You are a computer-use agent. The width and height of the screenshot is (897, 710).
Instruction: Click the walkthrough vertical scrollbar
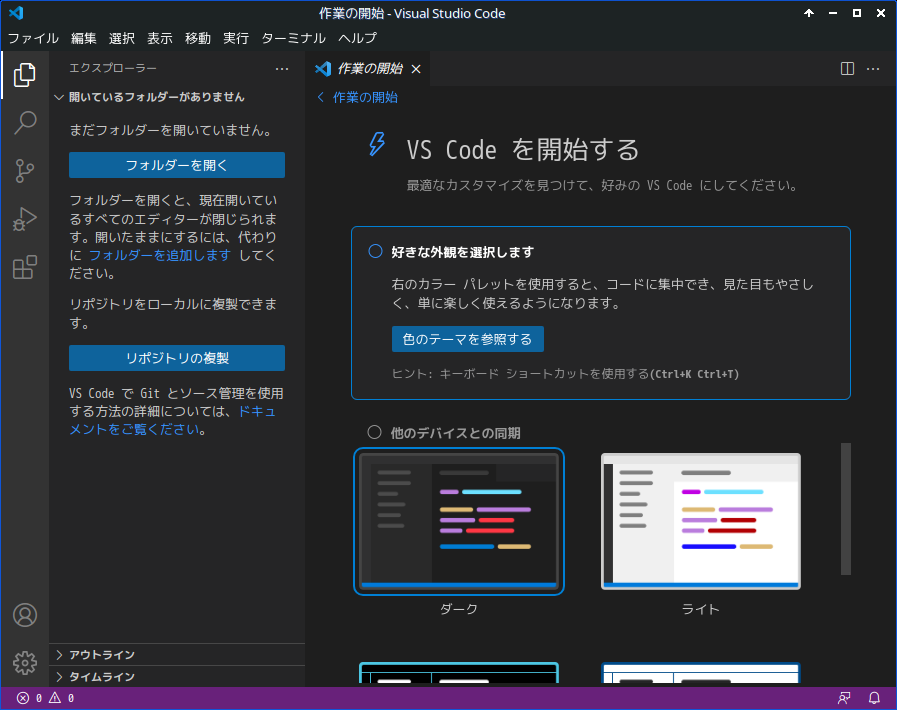pos(846,509)
